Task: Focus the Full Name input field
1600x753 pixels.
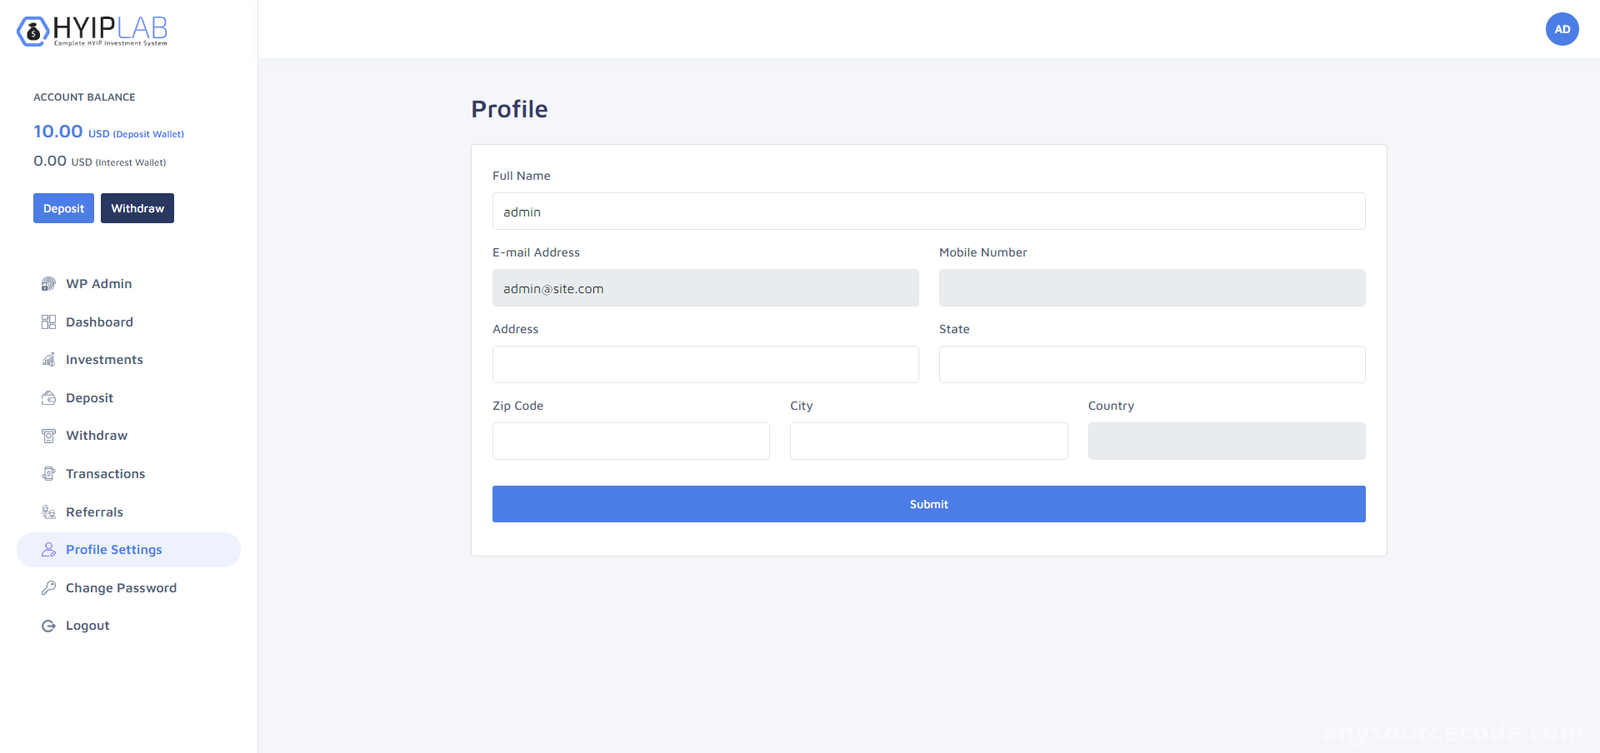Action: pyautogui.click(x=928, y=211)
